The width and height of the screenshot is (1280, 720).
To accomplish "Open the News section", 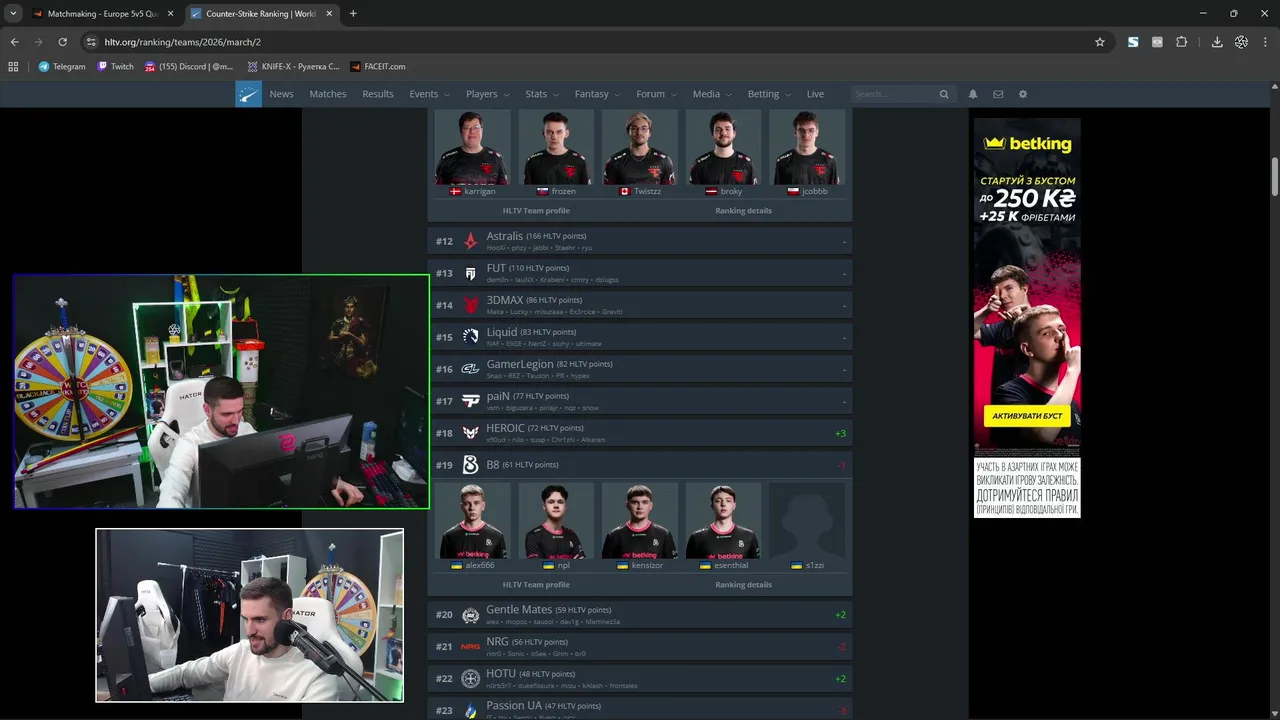I will tap(281, 94).
